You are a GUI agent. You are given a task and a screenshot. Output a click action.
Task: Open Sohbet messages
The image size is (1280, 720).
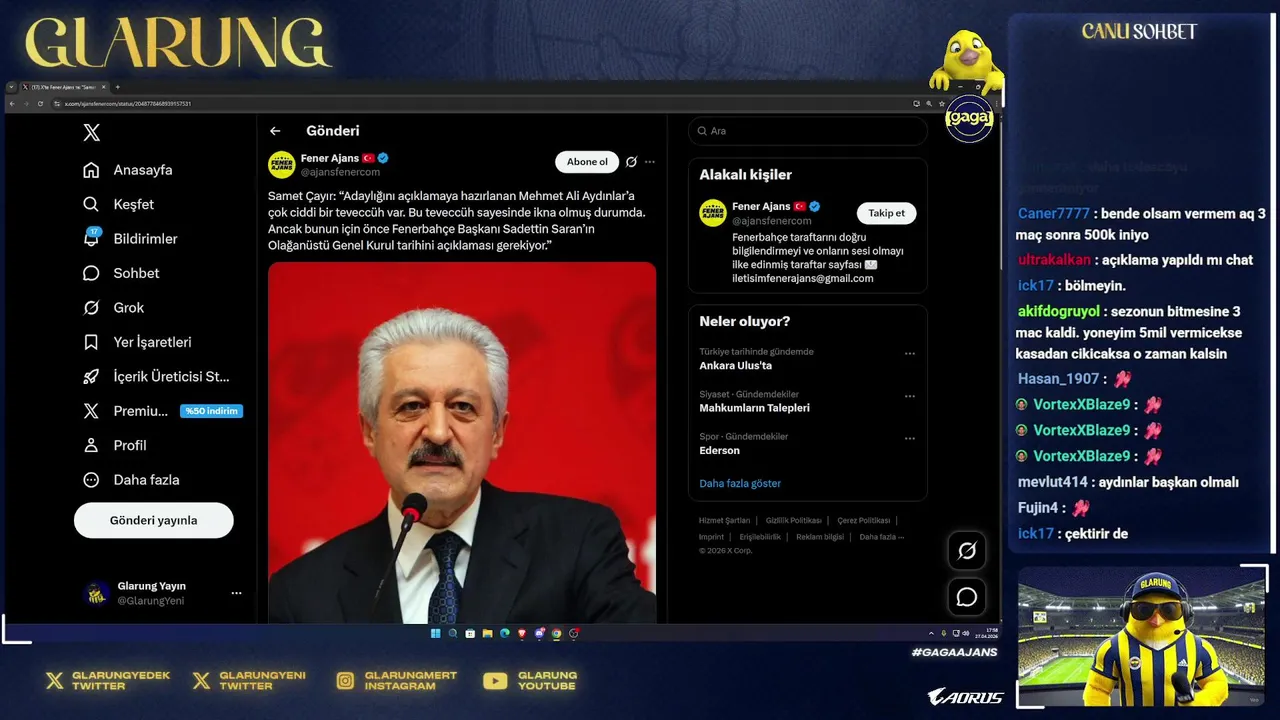tap(121, 273)
